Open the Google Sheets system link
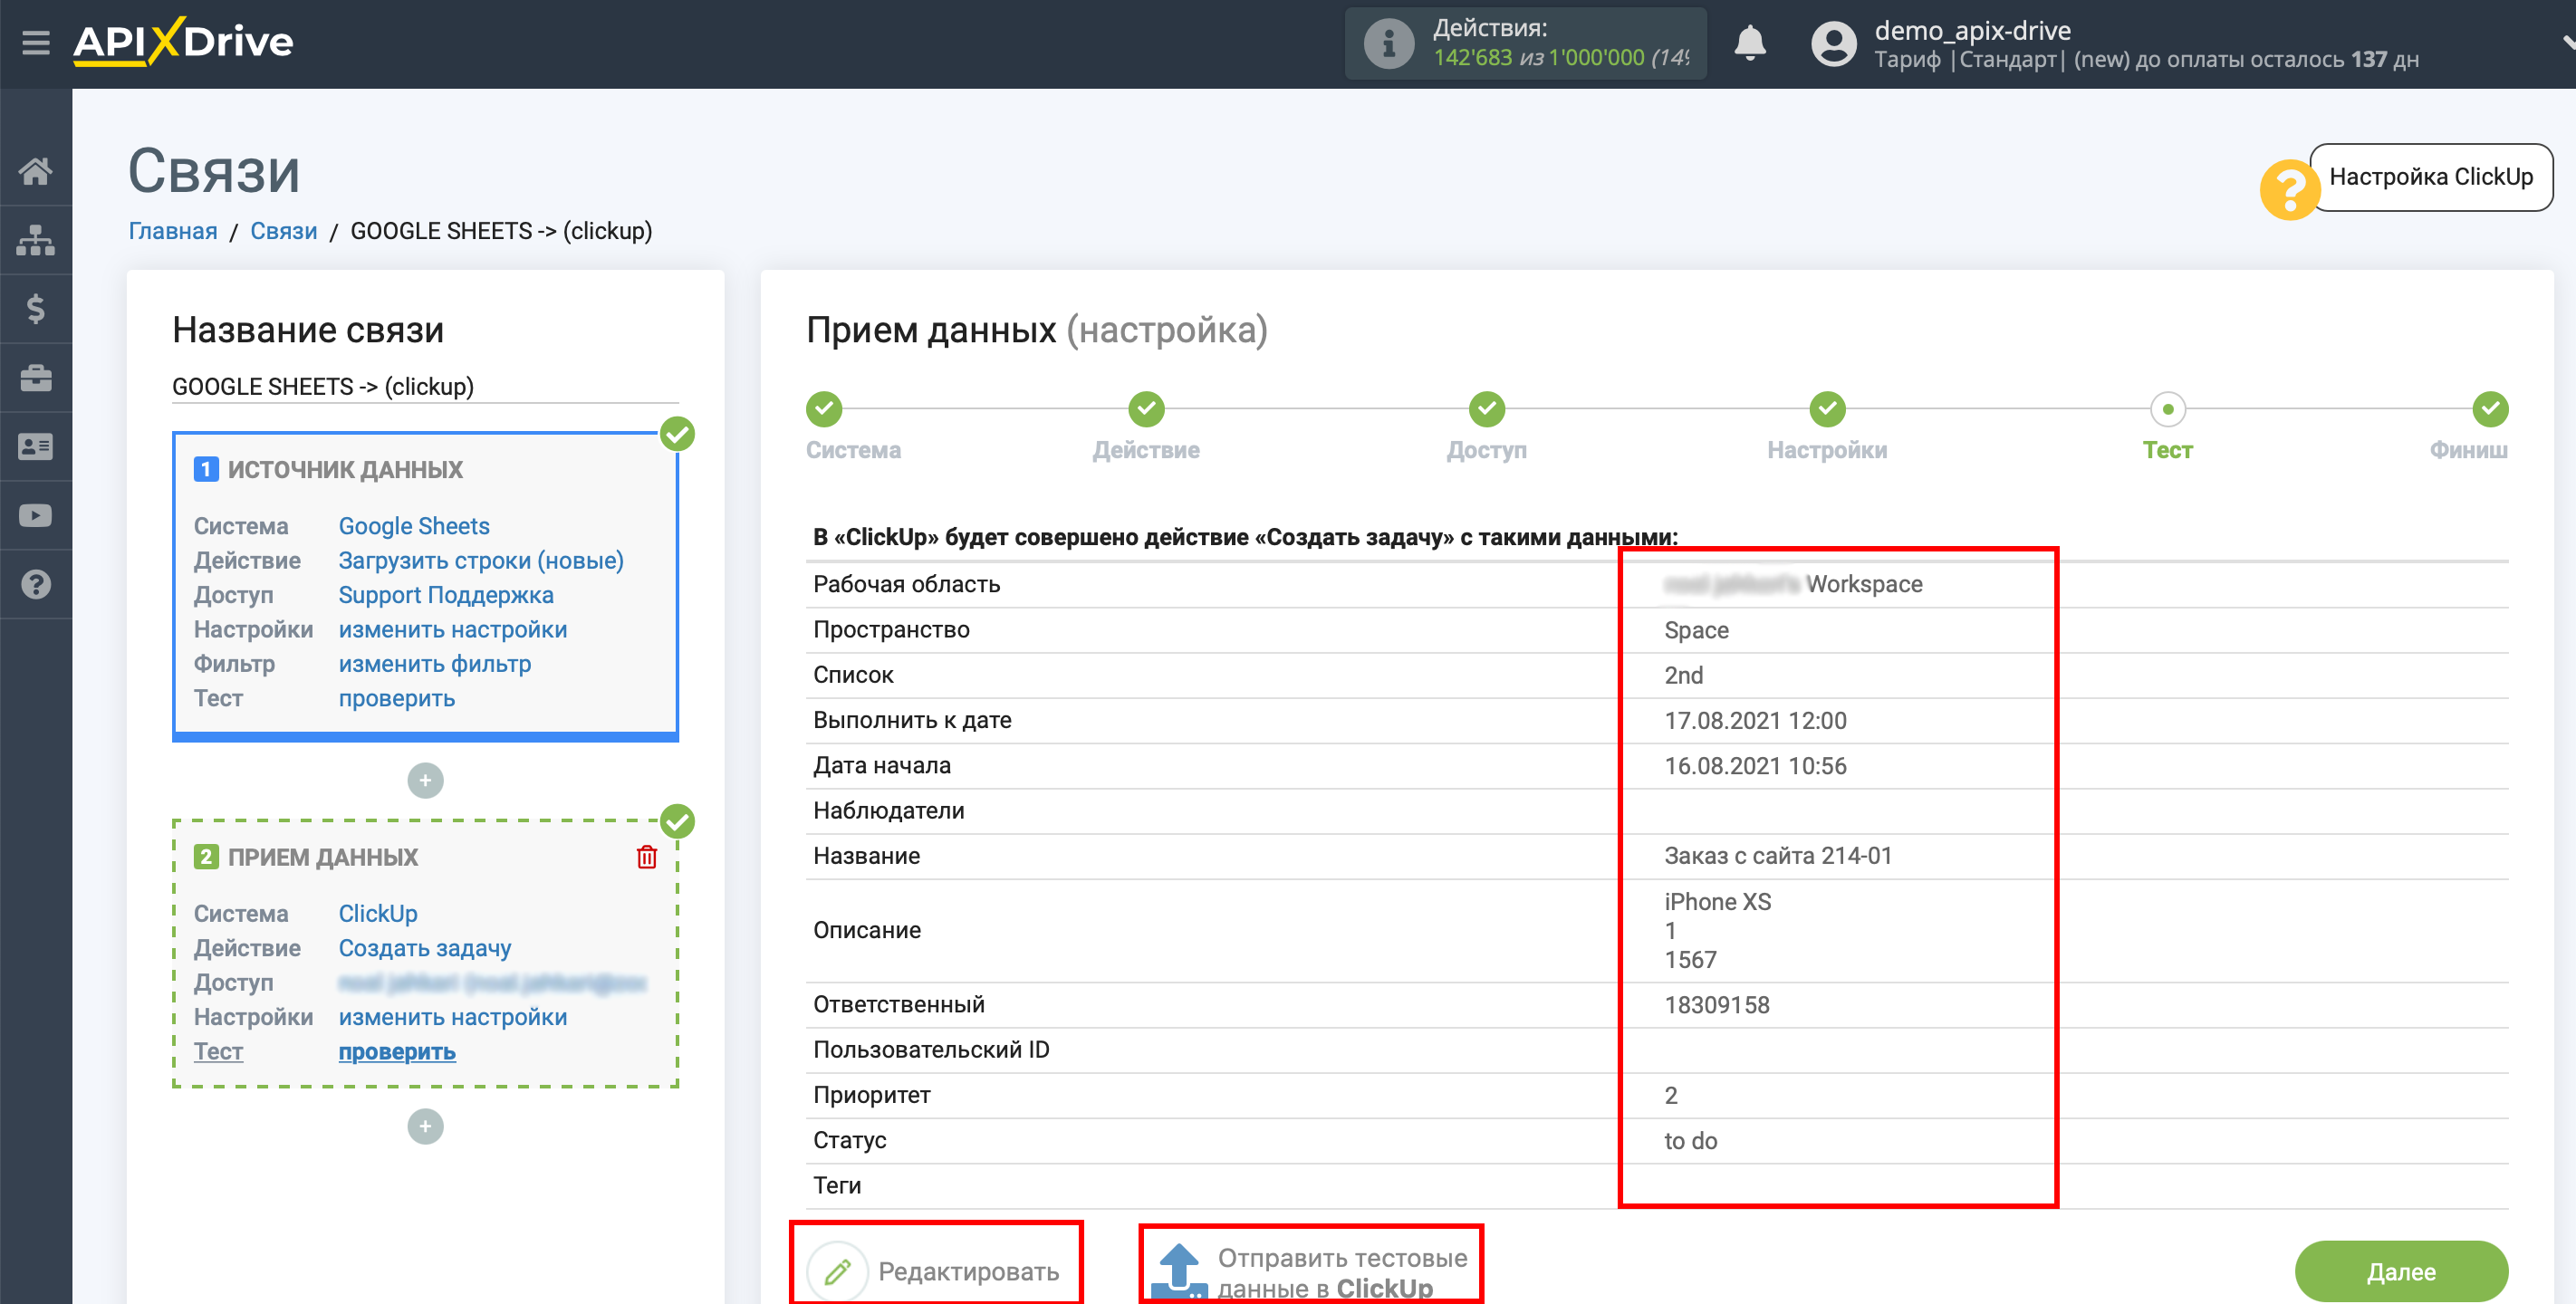This screenshot has height=1304, width=2576. [x=414, y=526]
